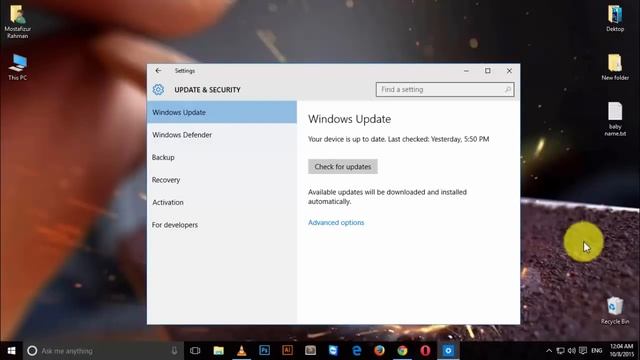Viewport: 640px width, 360px height.
Task: Click the 'UPDATE & SECURITY' header title
Action: tap(207, 90)
